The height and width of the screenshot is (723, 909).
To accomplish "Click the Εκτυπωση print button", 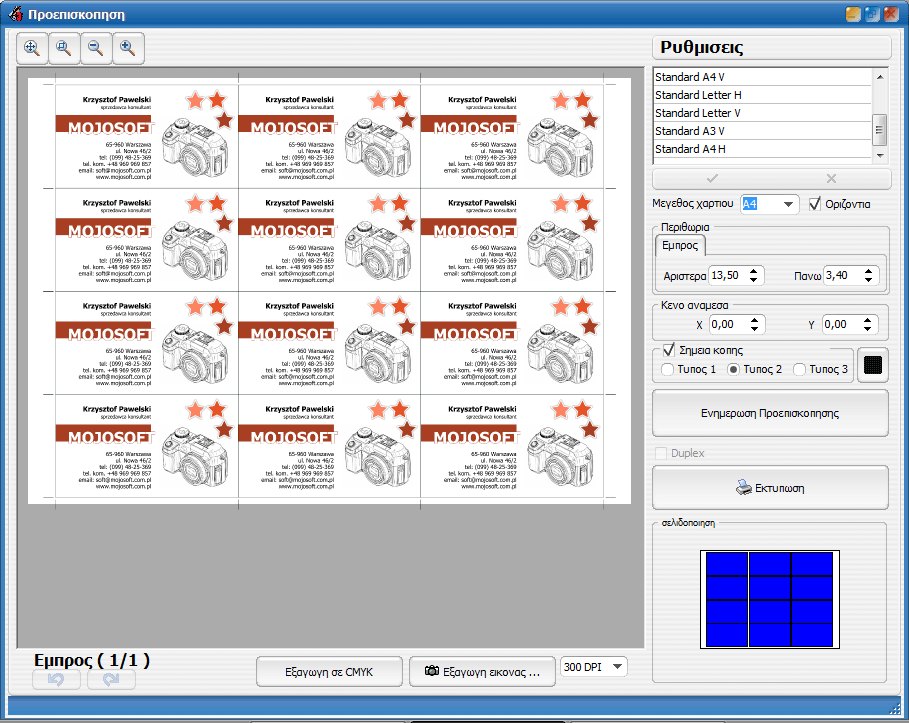I will (770, 488).
